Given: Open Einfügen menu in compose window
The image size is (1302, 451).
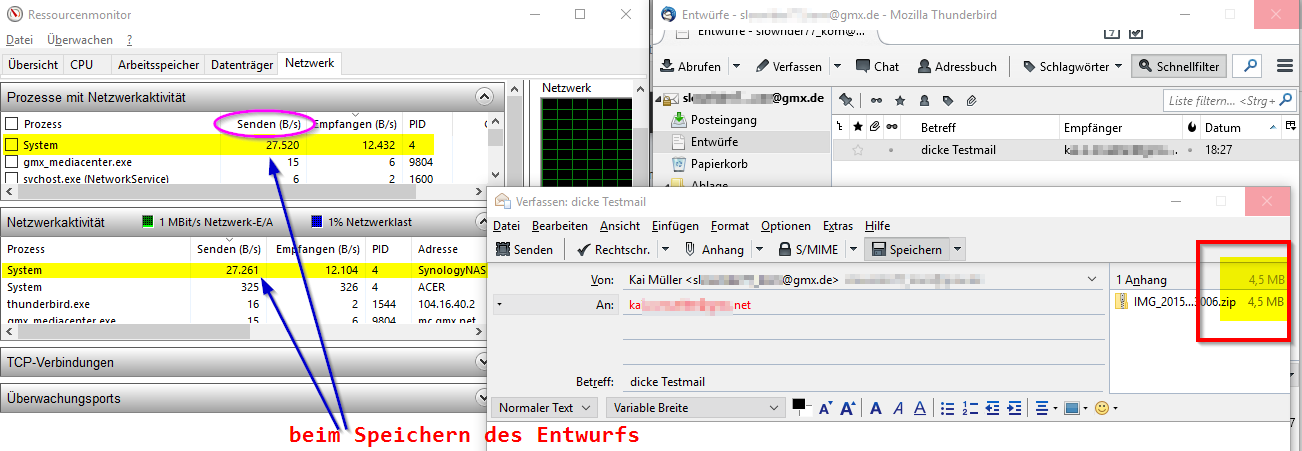Looking at the screenshot, I should [675, 226].
